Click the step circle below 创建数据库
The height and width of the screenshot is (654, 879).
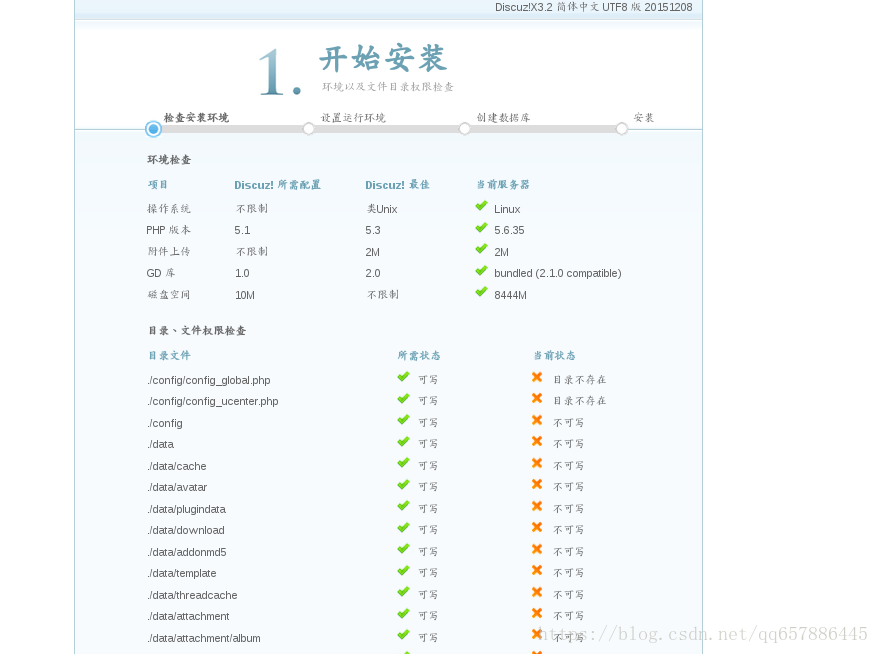[x=464, y=129]
